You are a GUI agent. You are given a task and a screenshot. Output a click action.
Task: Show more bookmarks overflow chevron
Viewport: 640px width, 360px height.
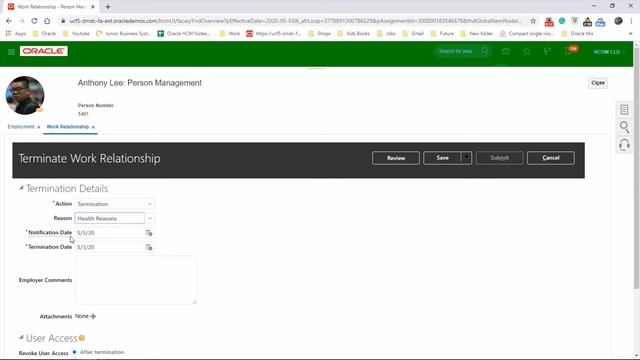631,33
